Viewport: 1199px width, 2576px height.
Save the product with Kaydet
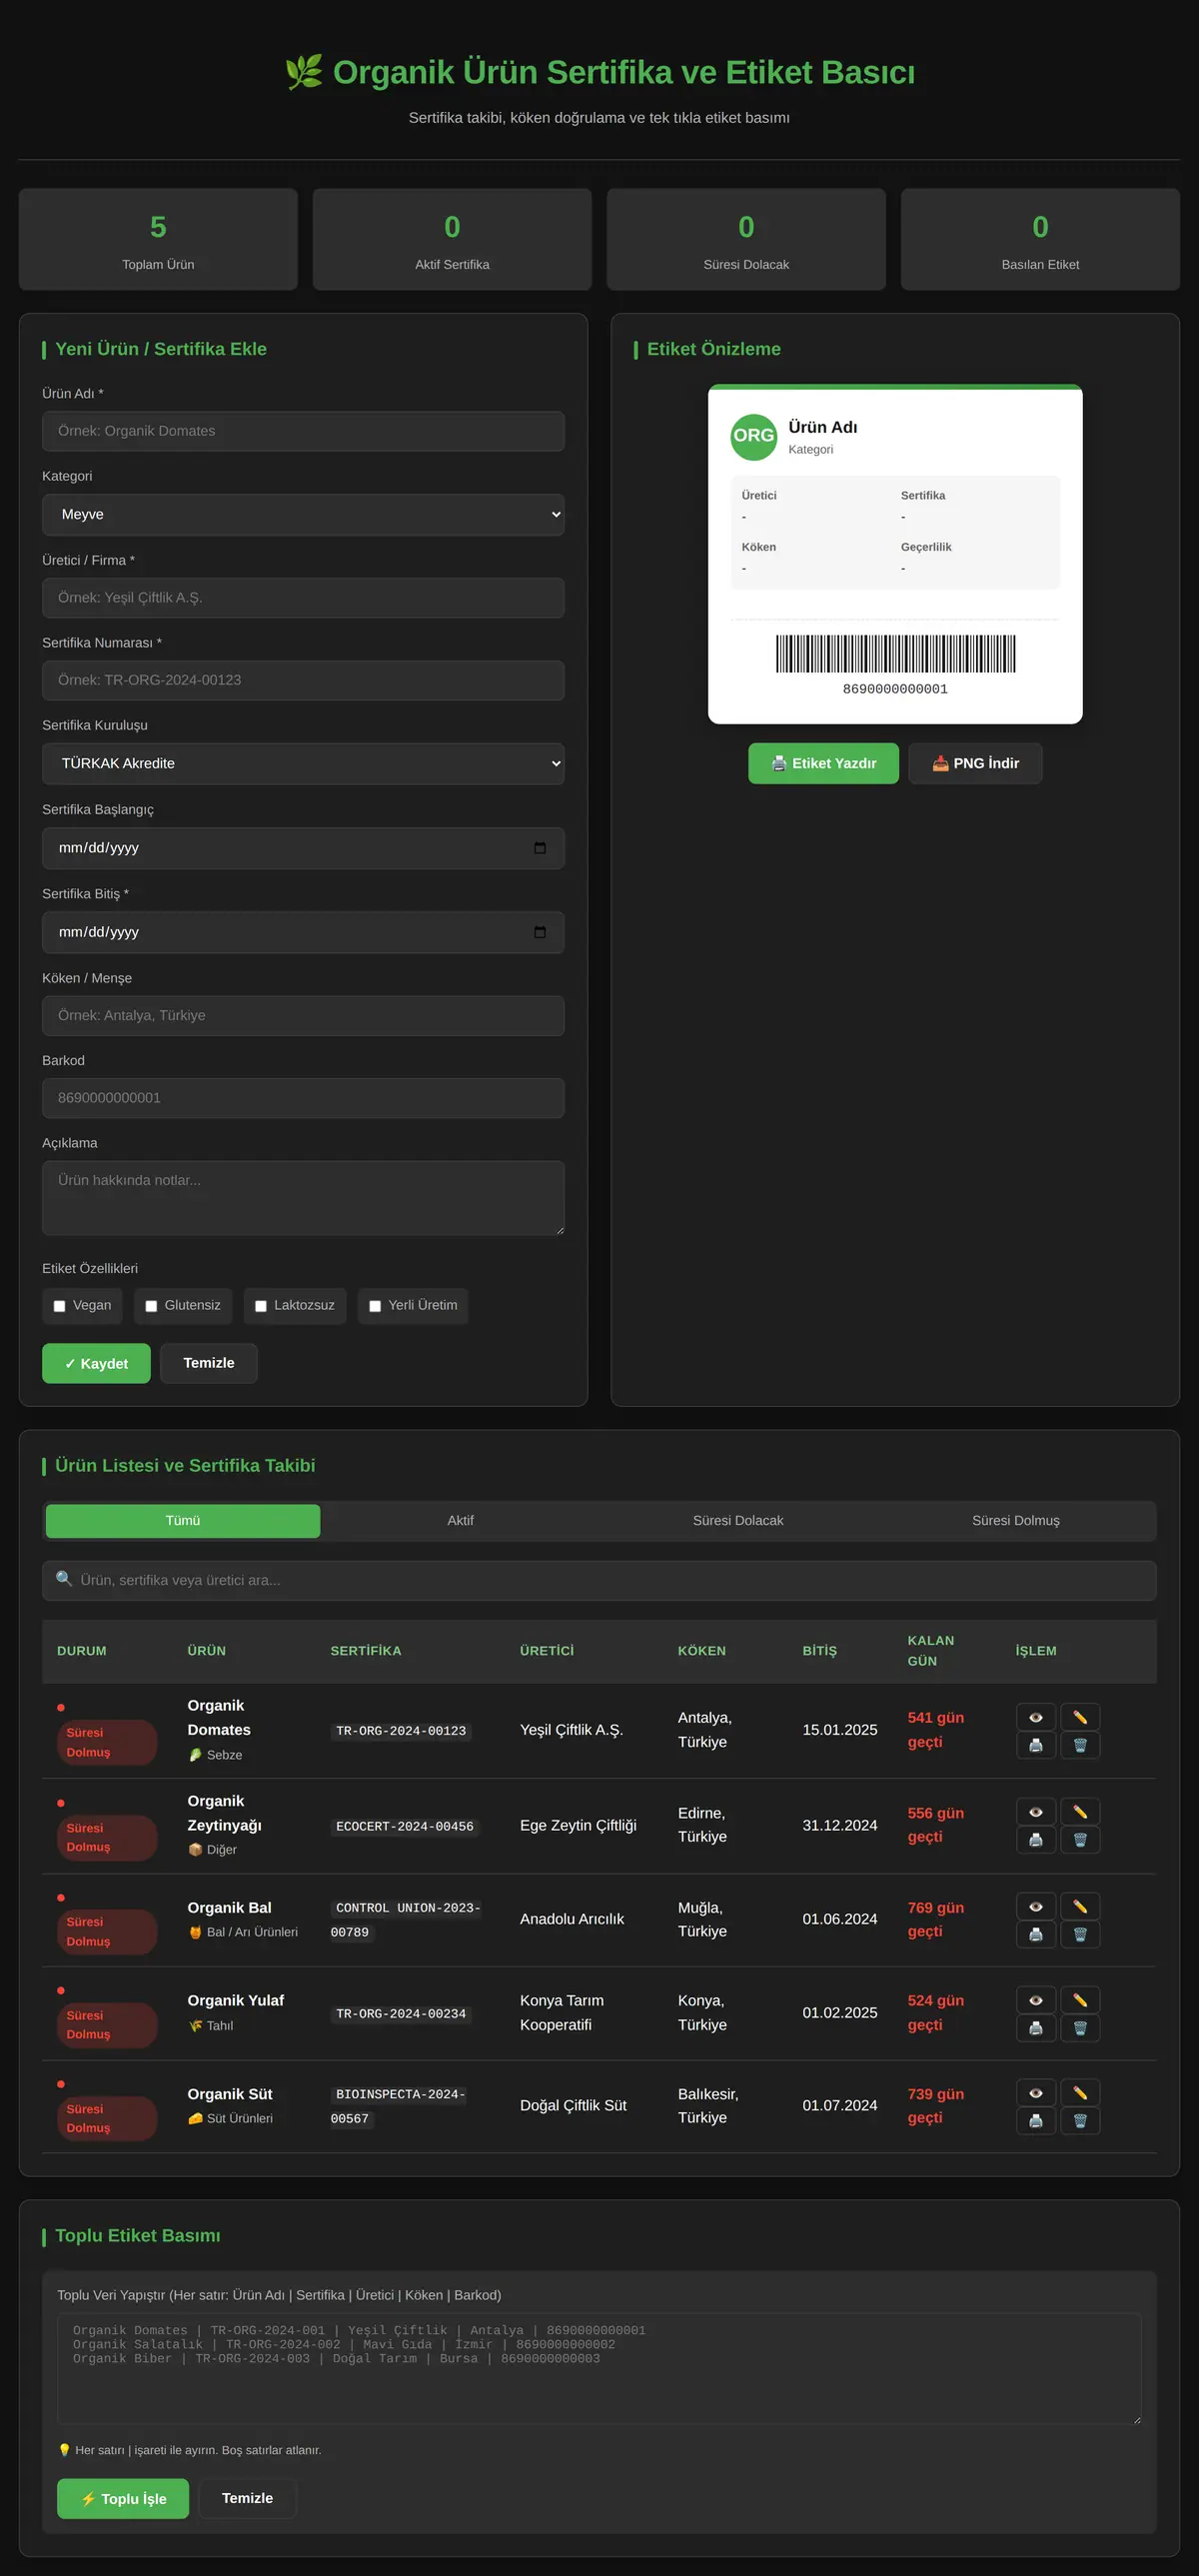tap(96, 1363)
